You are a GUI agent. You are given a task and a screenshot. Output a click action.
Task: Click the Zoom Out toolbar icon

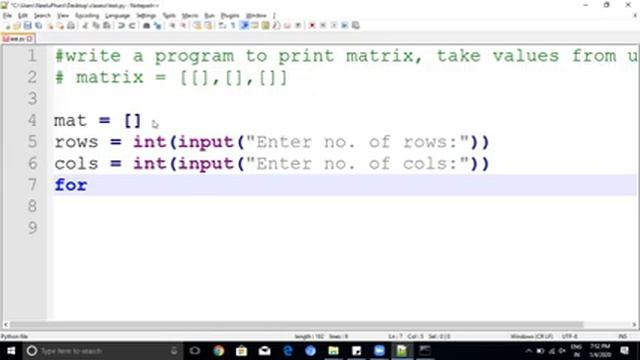(x=184, y=25)
